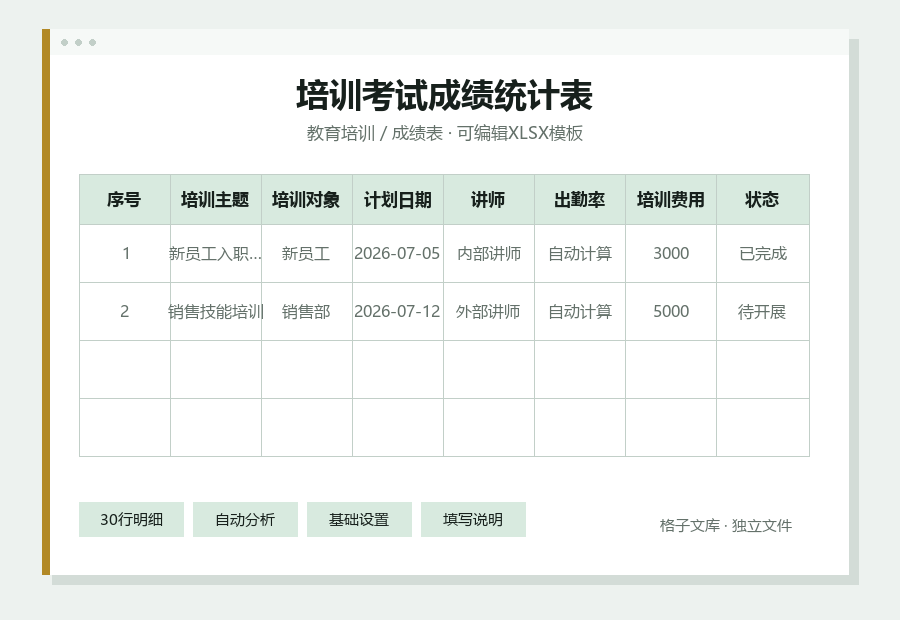This screenshot has width=900, height=620.
Task: Open the 填写说明 tag
Action: [x=473, y=520]
